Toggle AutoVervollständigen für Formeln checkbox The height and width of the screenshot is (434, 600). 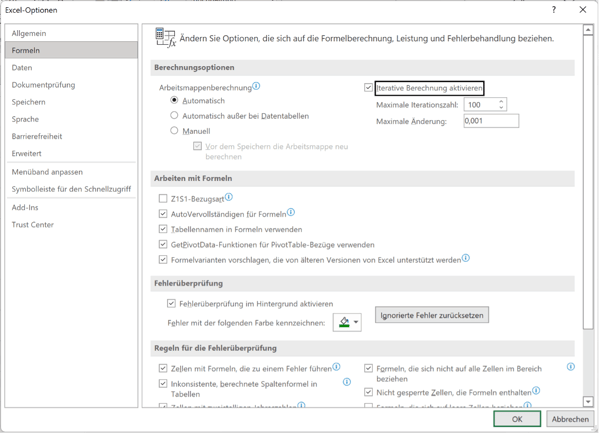tap(163, 214)
